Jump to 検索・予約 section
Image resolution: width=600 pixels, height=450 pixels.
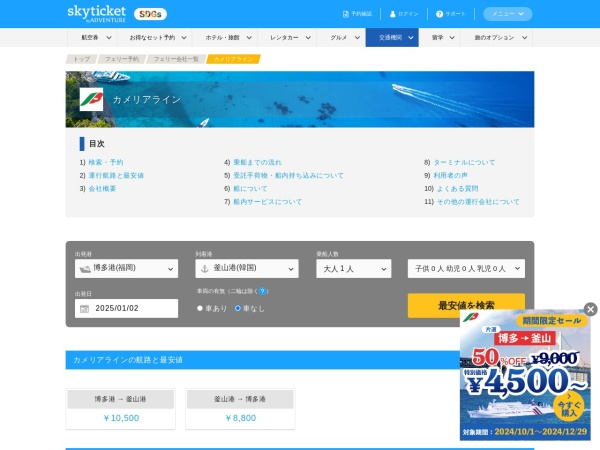106,162
